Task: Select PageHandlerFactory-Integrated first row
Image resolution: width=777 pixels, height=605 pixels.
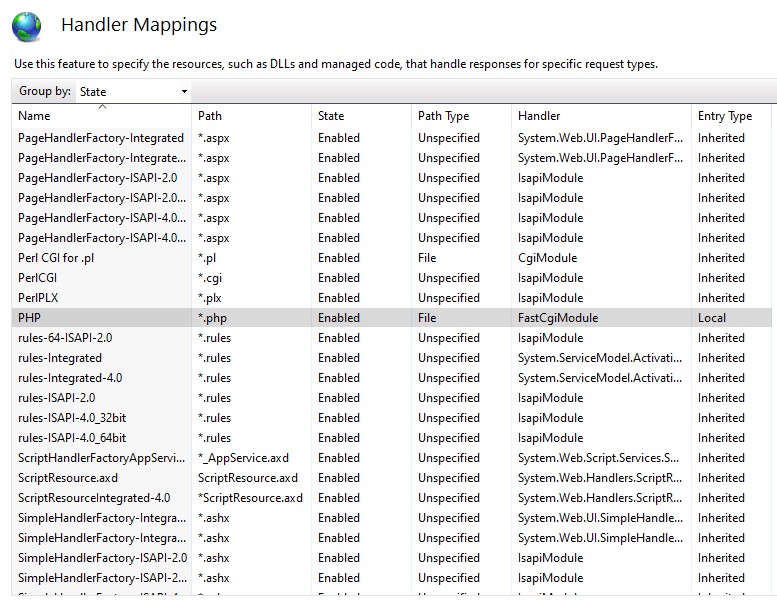Action: 100,138
